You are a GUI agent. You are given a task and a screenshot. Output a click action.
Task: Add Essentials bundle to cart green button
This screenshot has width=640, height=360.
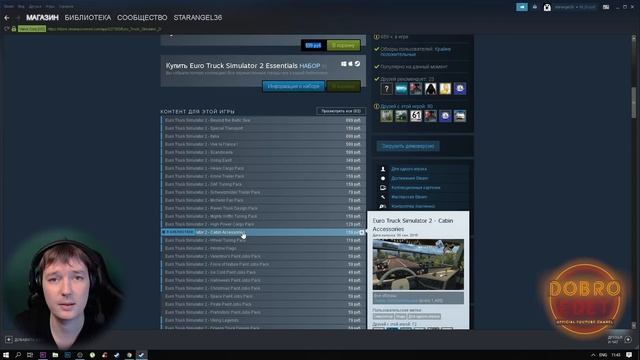click(343, 86)
